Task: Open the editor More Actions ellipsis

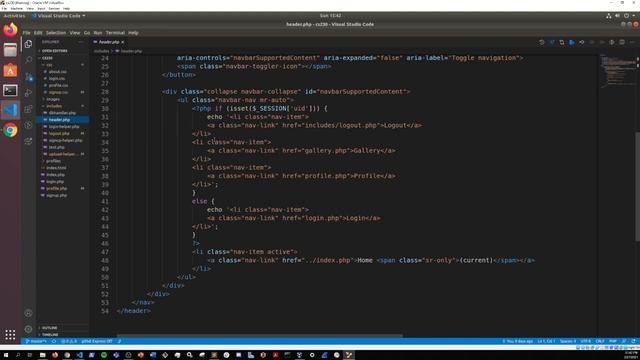Action: 632,42
